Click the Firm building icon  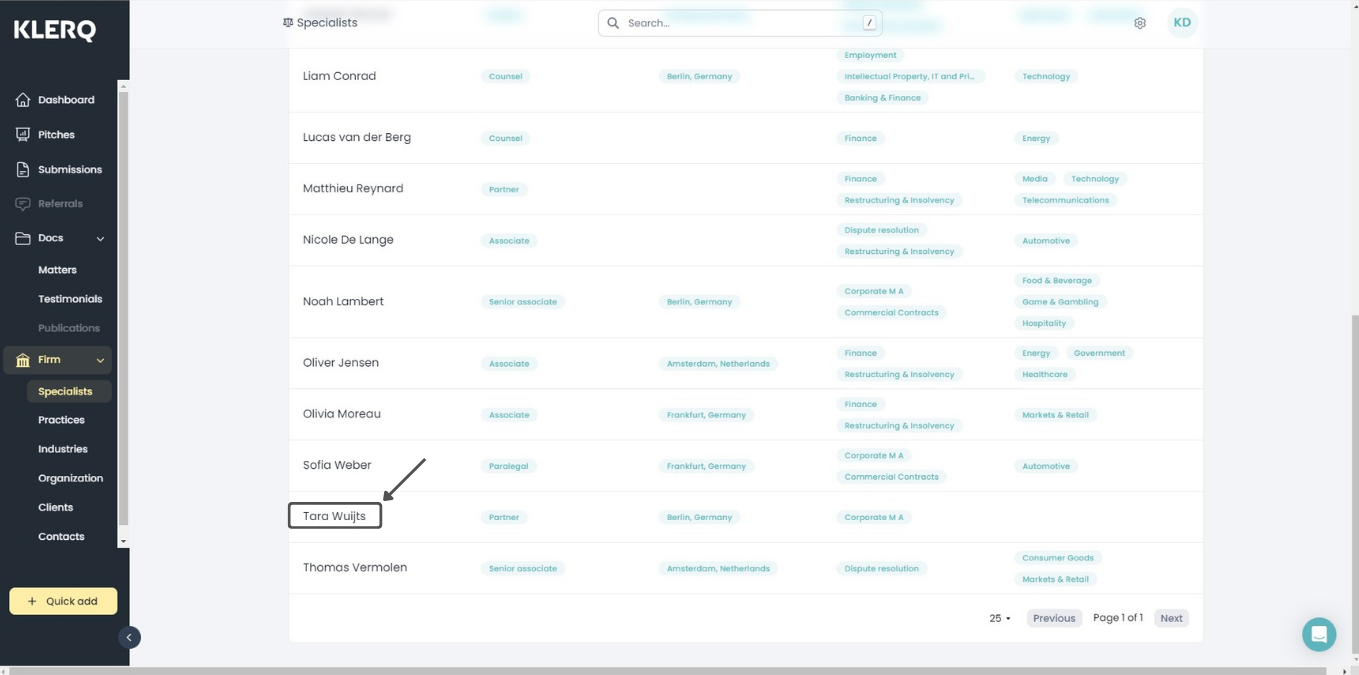pyautogui.click(x=23, y=360)
